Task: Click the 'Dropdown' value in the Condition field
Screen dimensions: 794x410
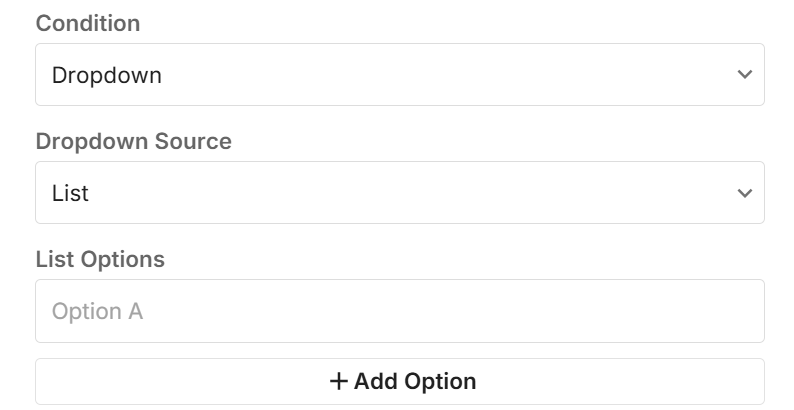Action: point(107,75)
